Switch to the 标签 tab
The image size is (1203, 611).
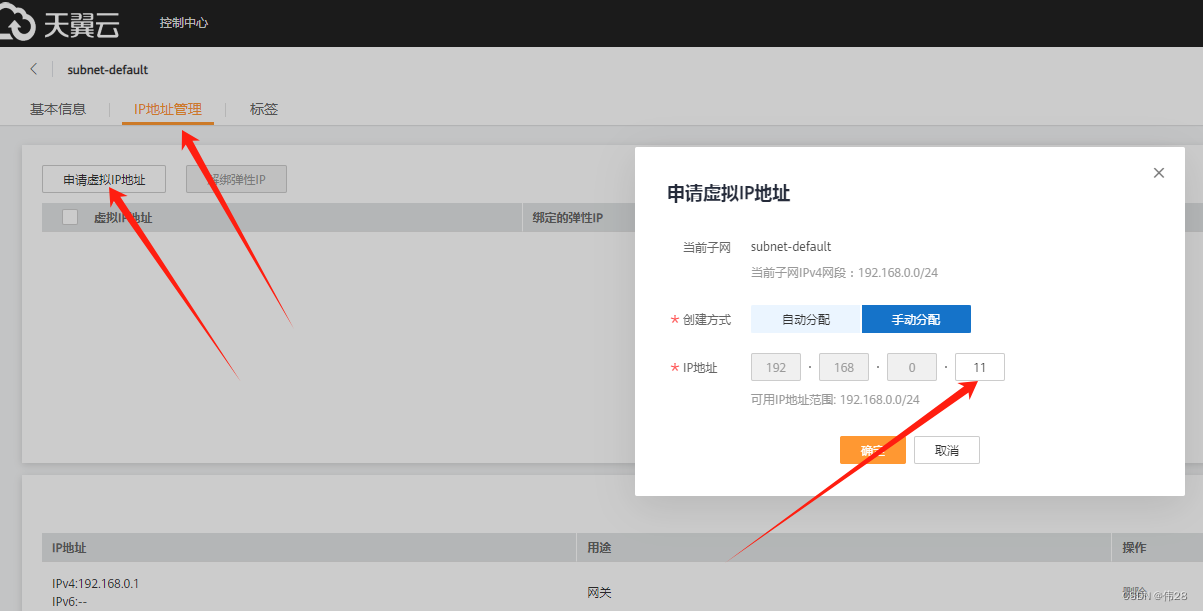tap(263, 109)
